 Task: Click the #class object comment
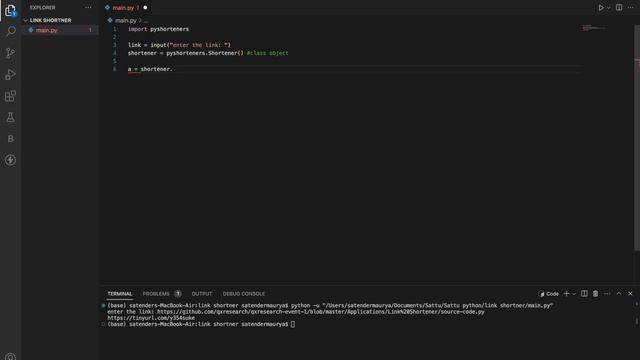[x=267, y=53]
